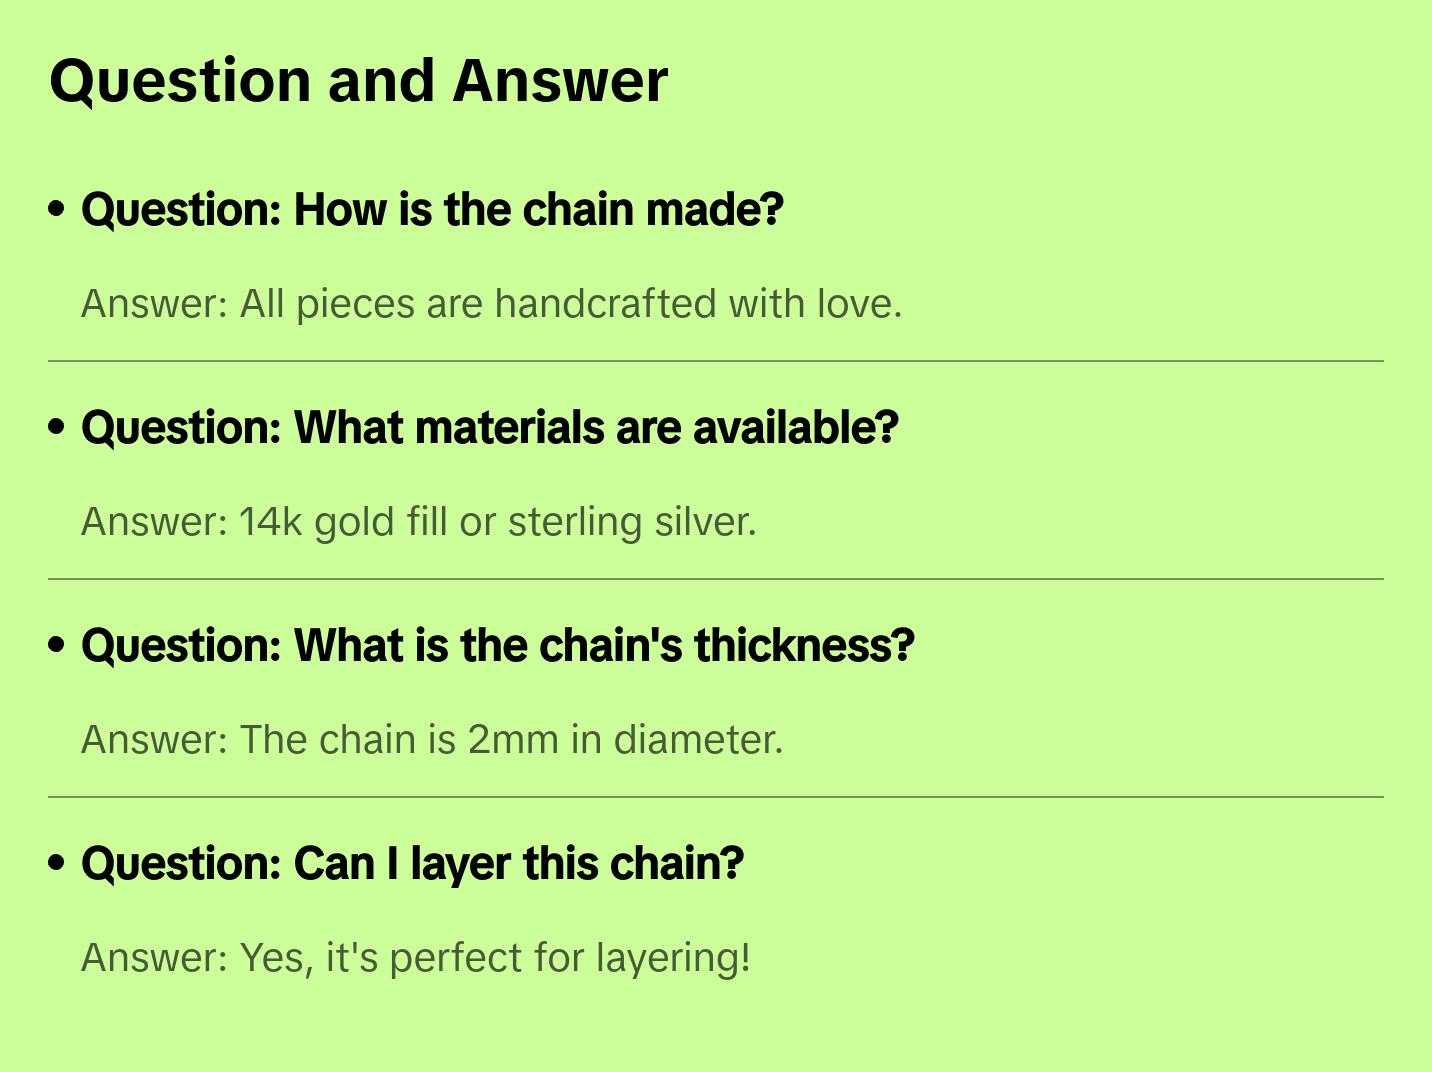Click the divider below the handcrafted answer

[x=716, y=361]
